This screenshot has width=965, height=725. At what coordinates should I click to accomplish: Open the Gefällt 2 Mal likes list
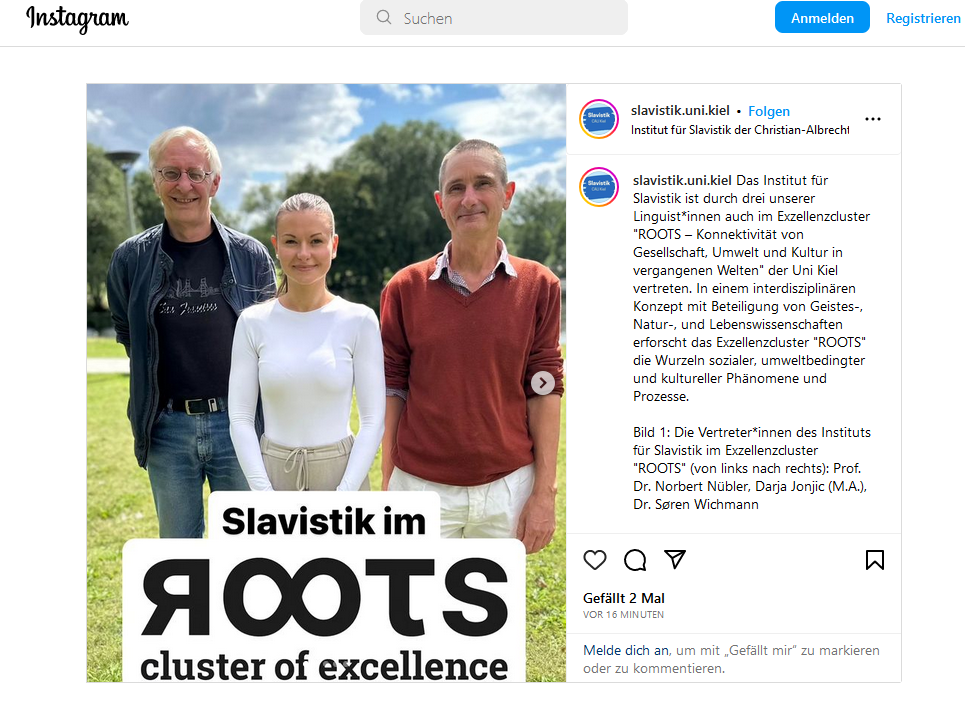623,598
